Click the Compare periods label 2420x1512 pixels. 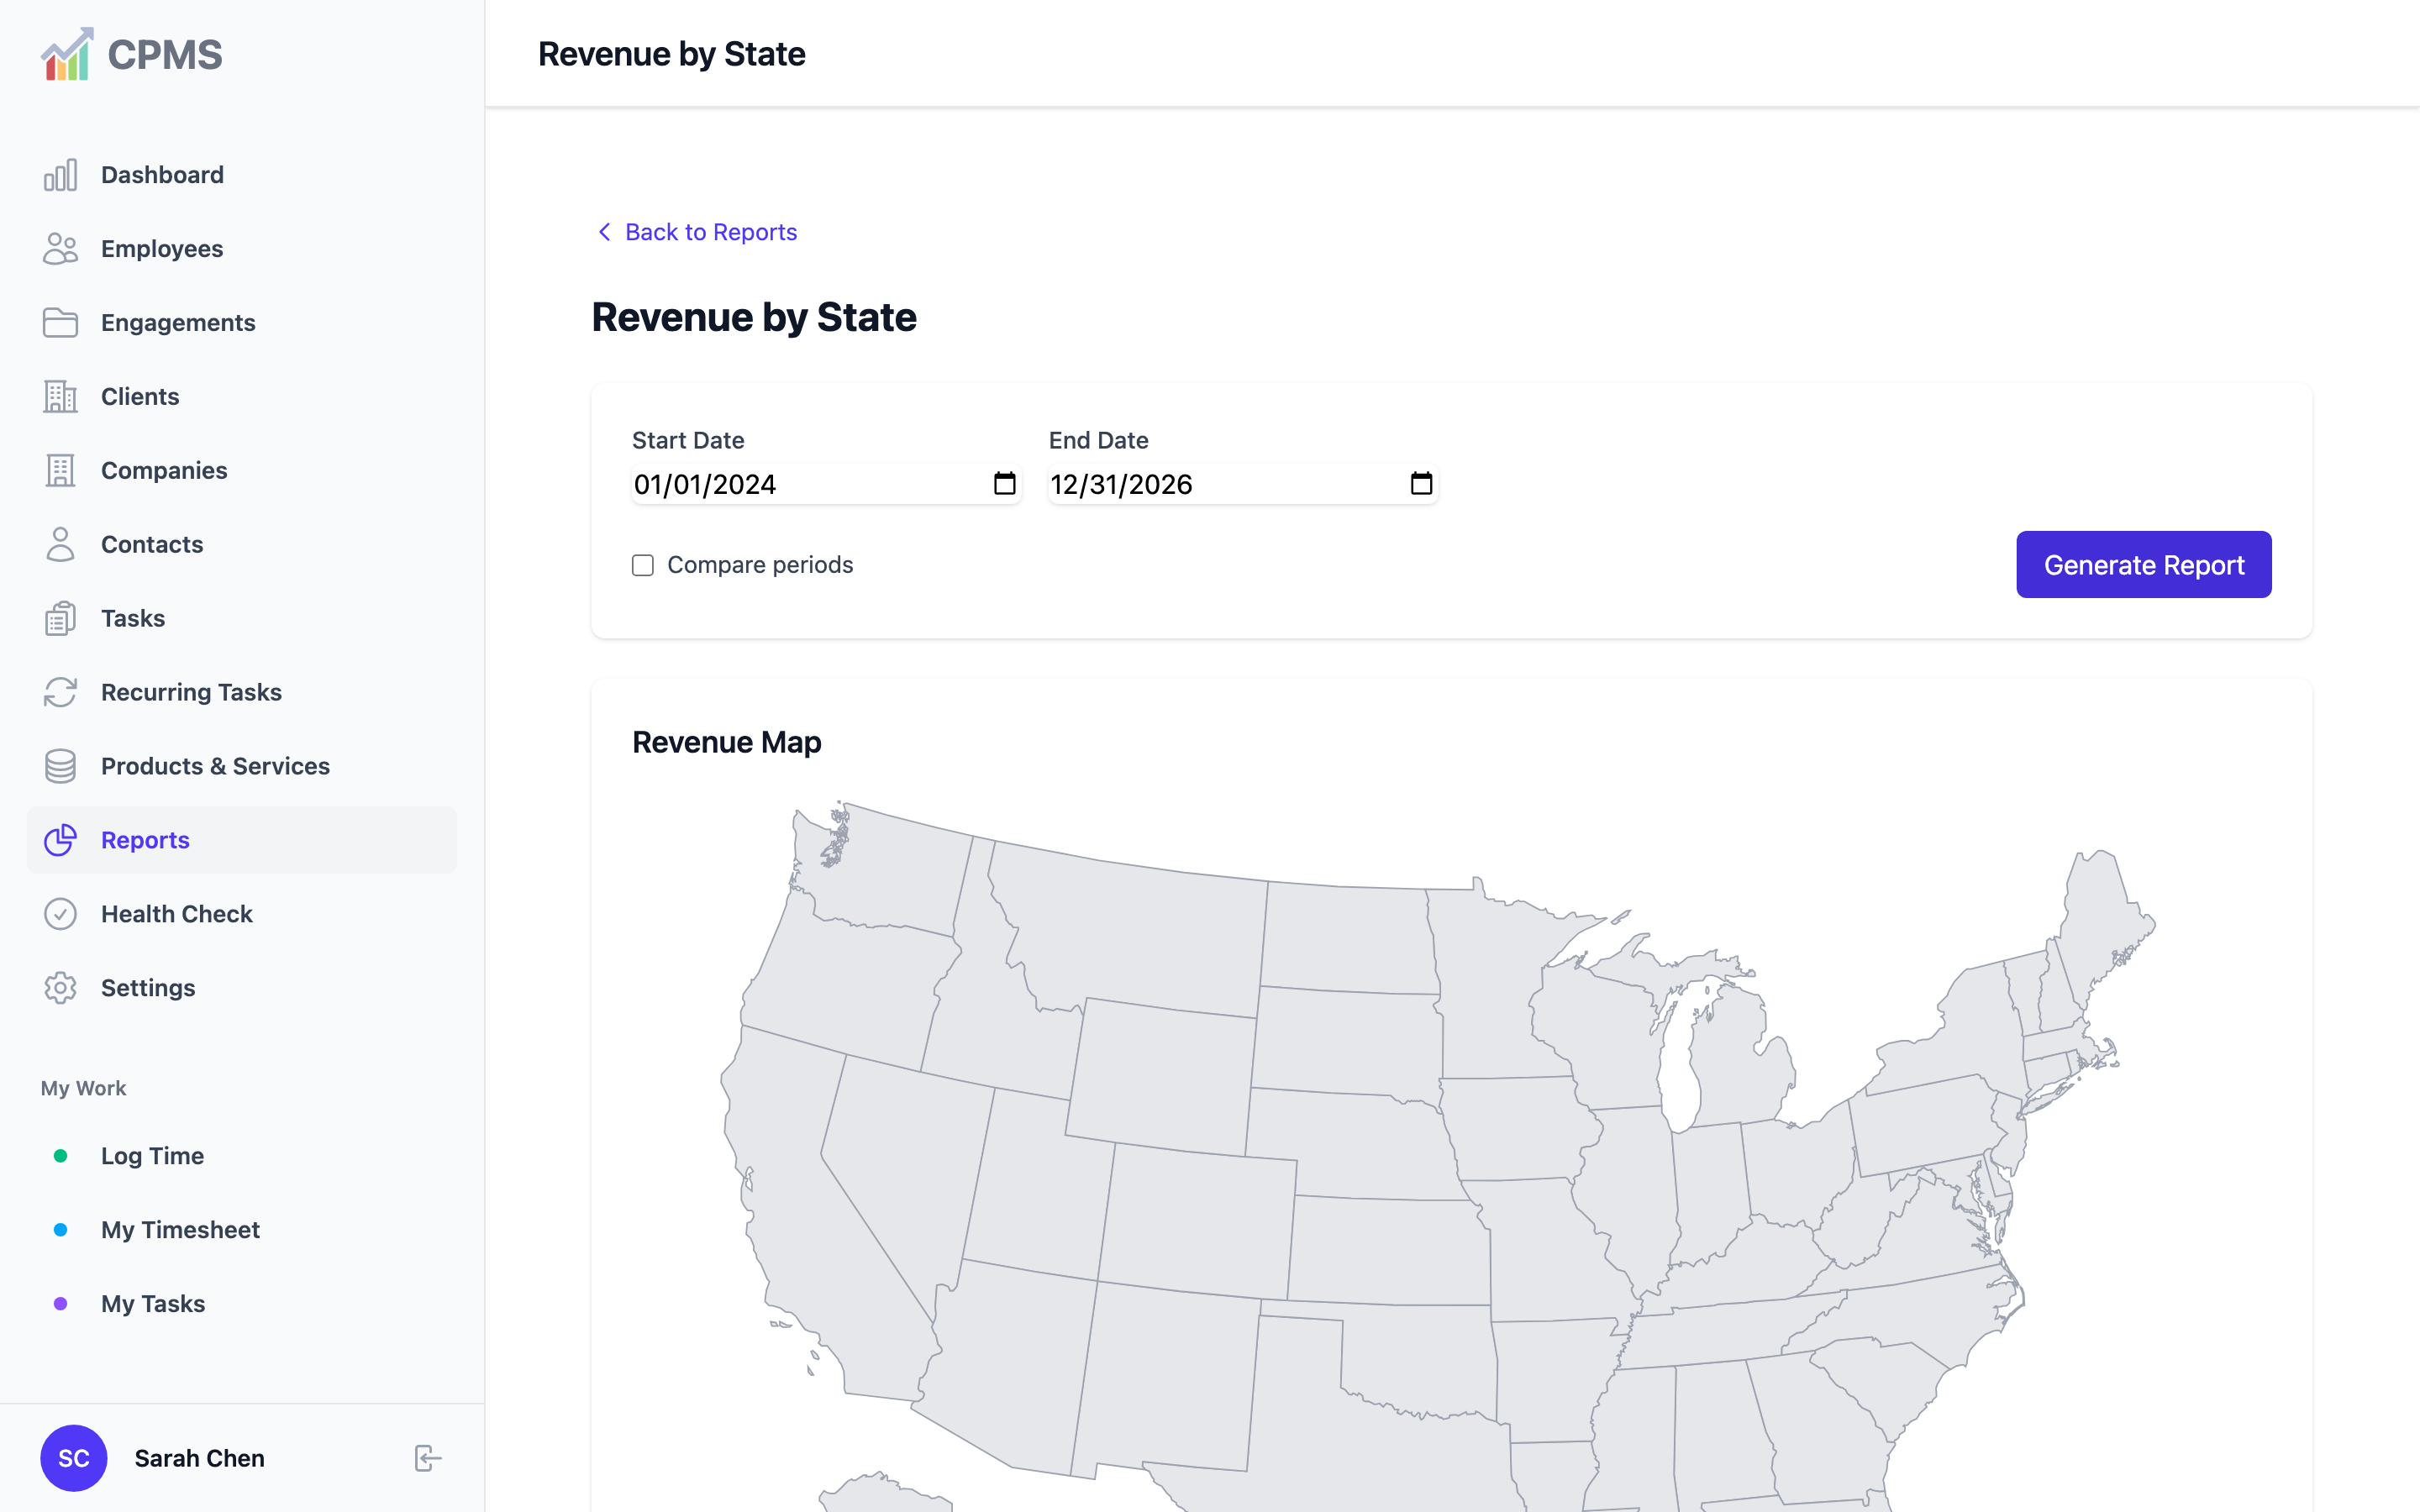coord(760,565)
